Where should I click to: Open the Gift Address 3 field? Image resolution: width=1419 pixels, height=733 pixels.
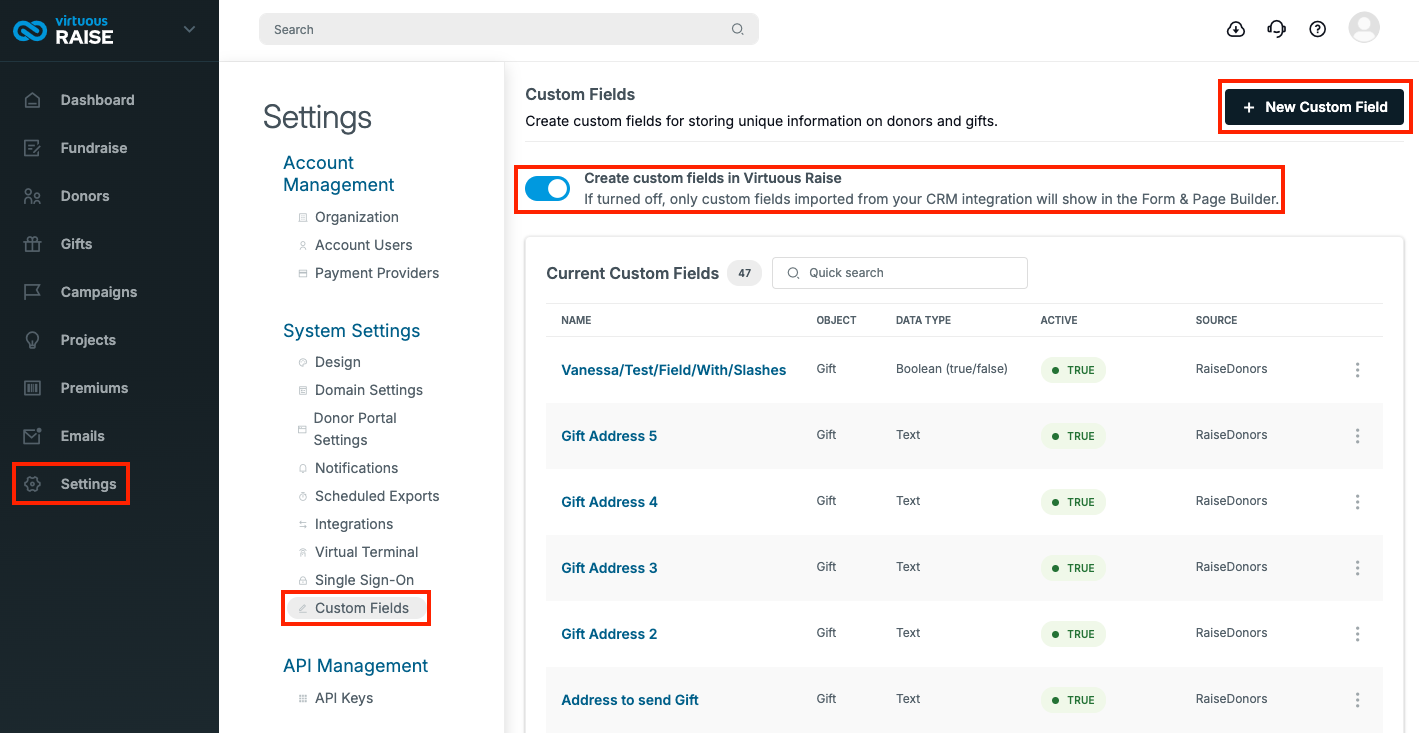609,568
